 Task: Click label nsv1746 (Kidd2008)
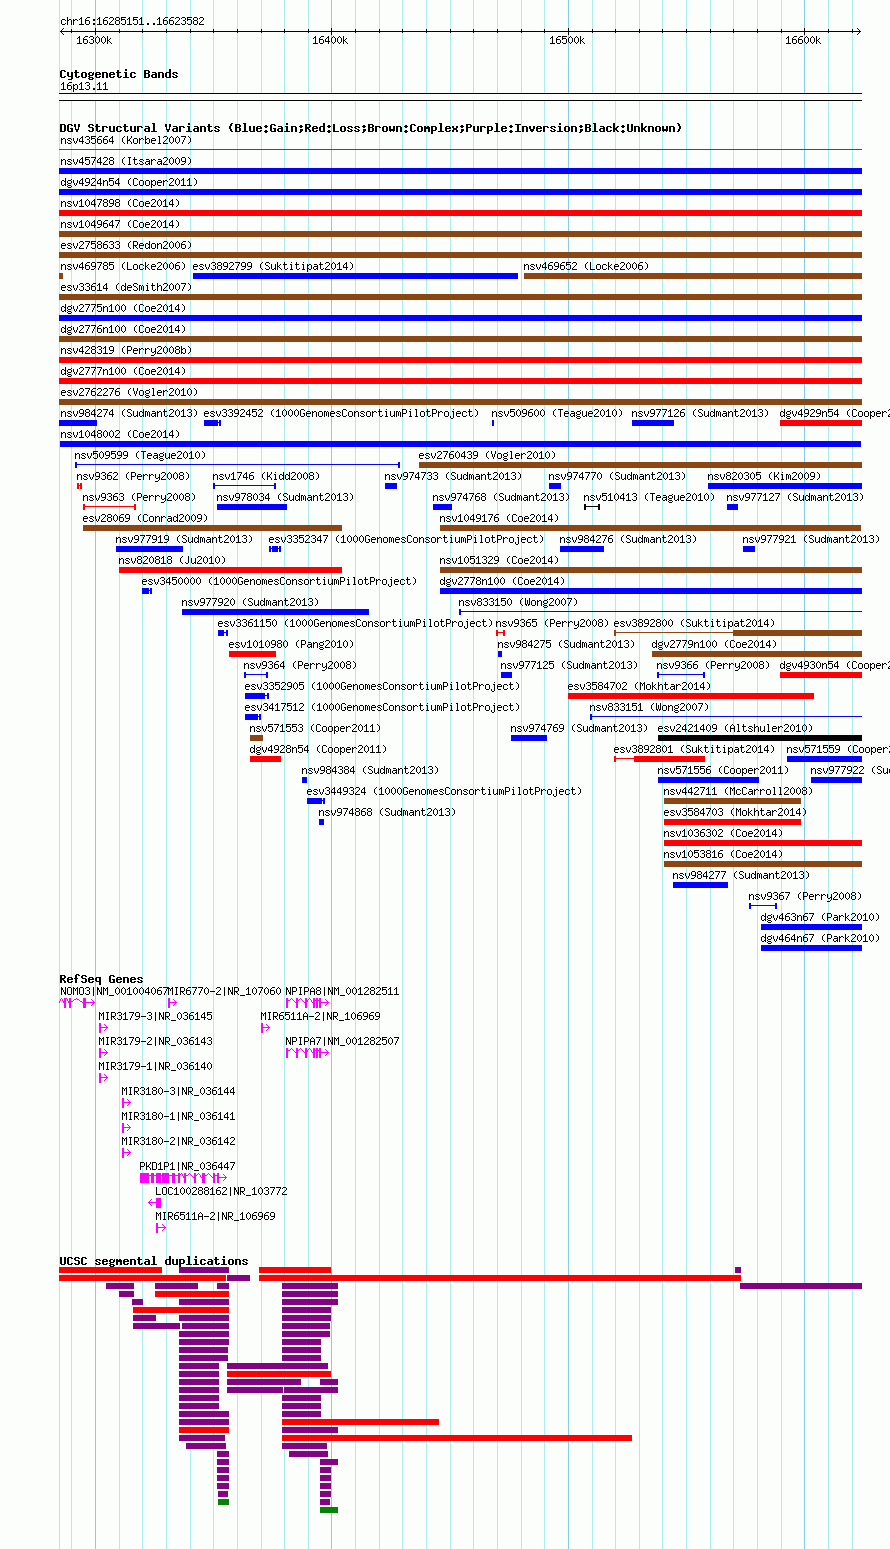(266, 476)
